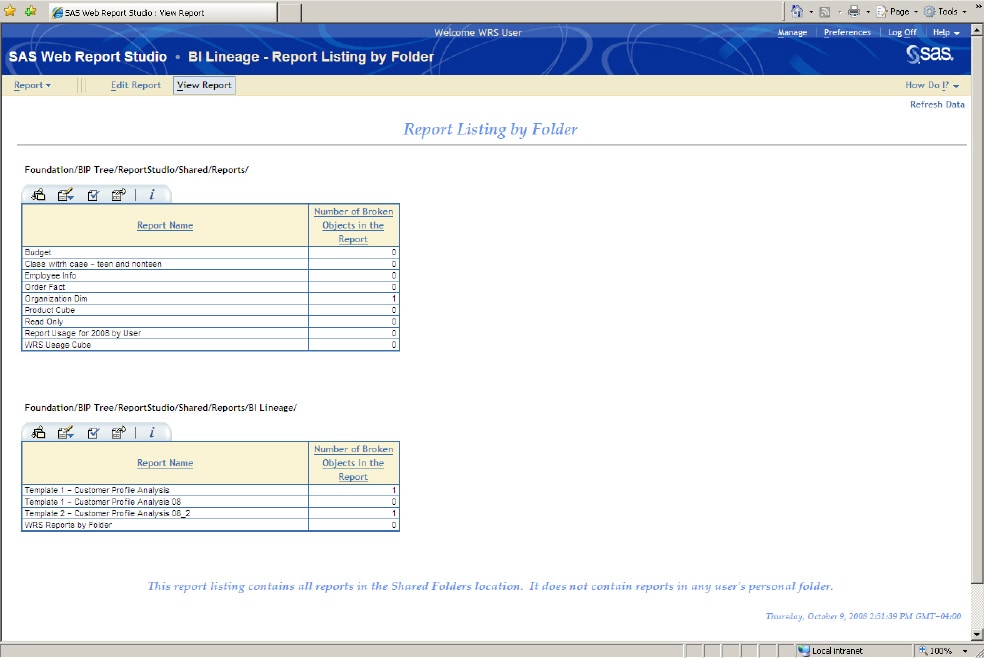Expand the Help dropdown menu

(946, 32)
